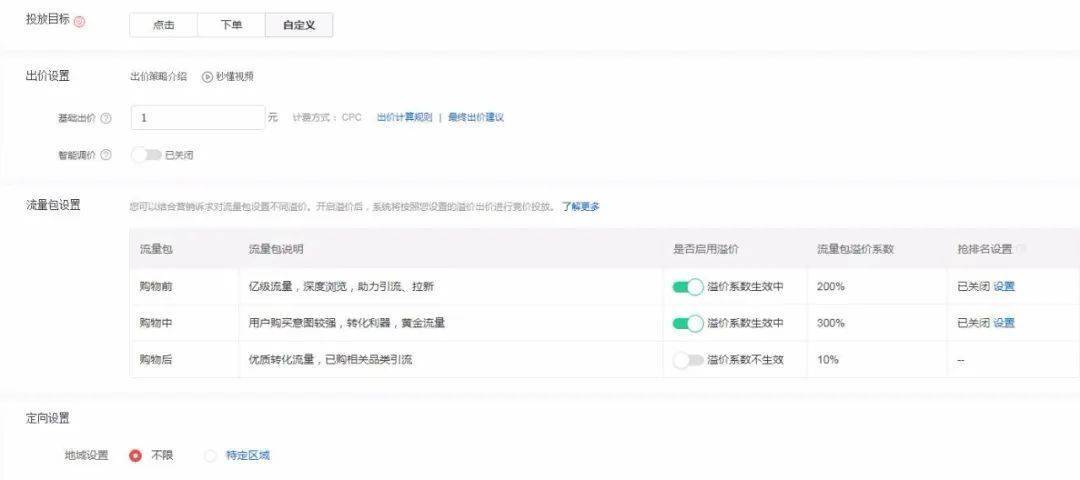Click the question mark icon beside 基础出价
Screen dimensions: 1080x480
pos(106,118)
